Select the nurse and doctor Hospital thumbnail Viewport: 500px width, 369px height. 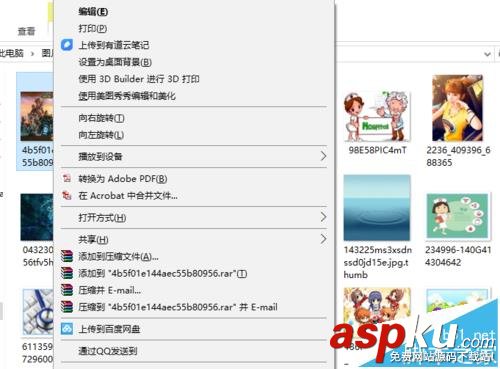(x=377, y=116)
